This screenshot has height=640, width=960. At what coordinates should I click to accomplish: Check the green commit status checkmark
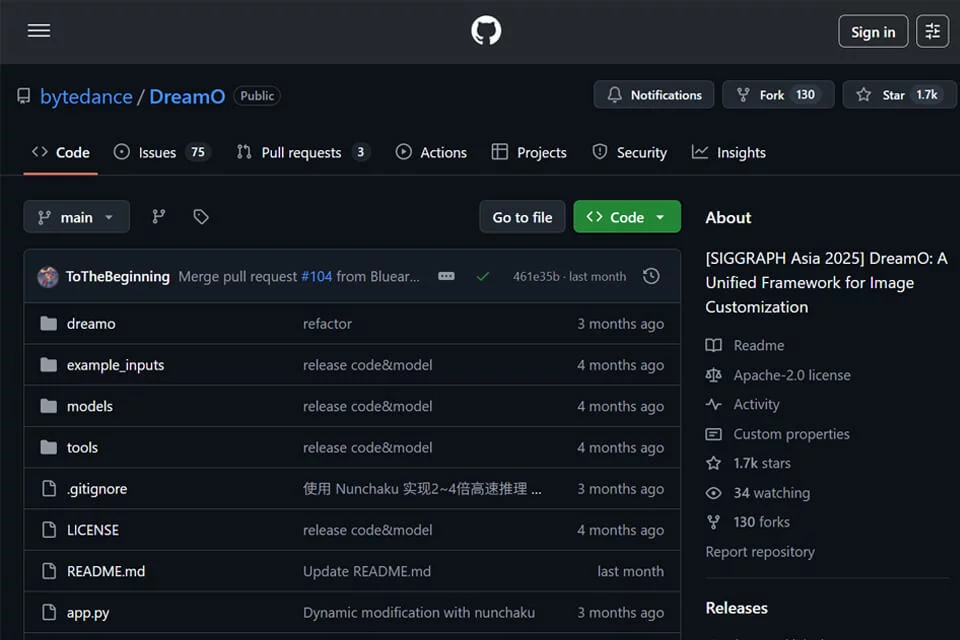(482, 277)
